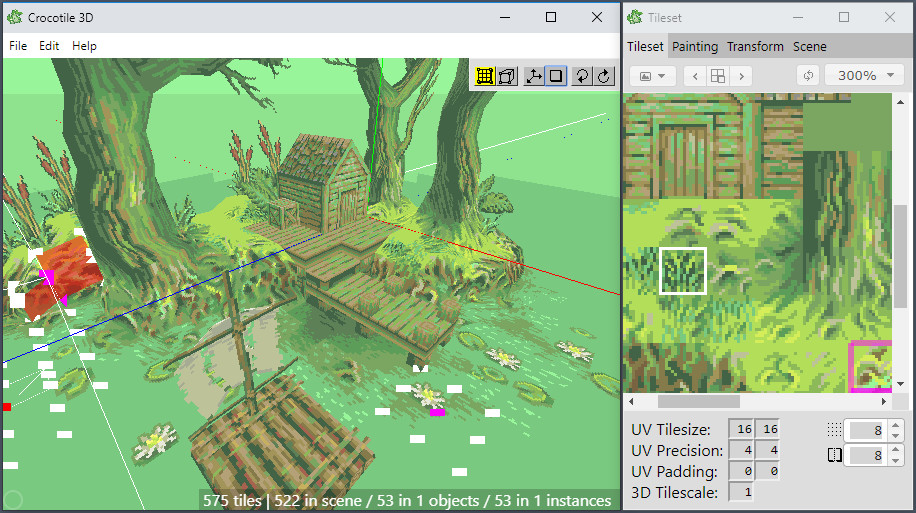Open the Help menu
Viewport: 916px width, 513px height.
click(84, 46)
